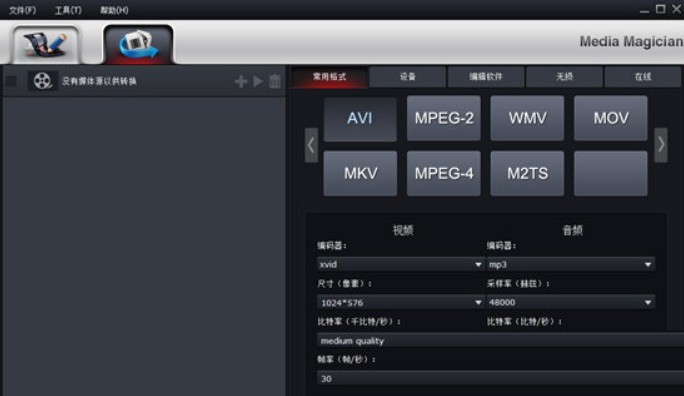This screenshot has width=684, height=396.
Task: Go to next formats page arrow
Action: coord(661,145)
